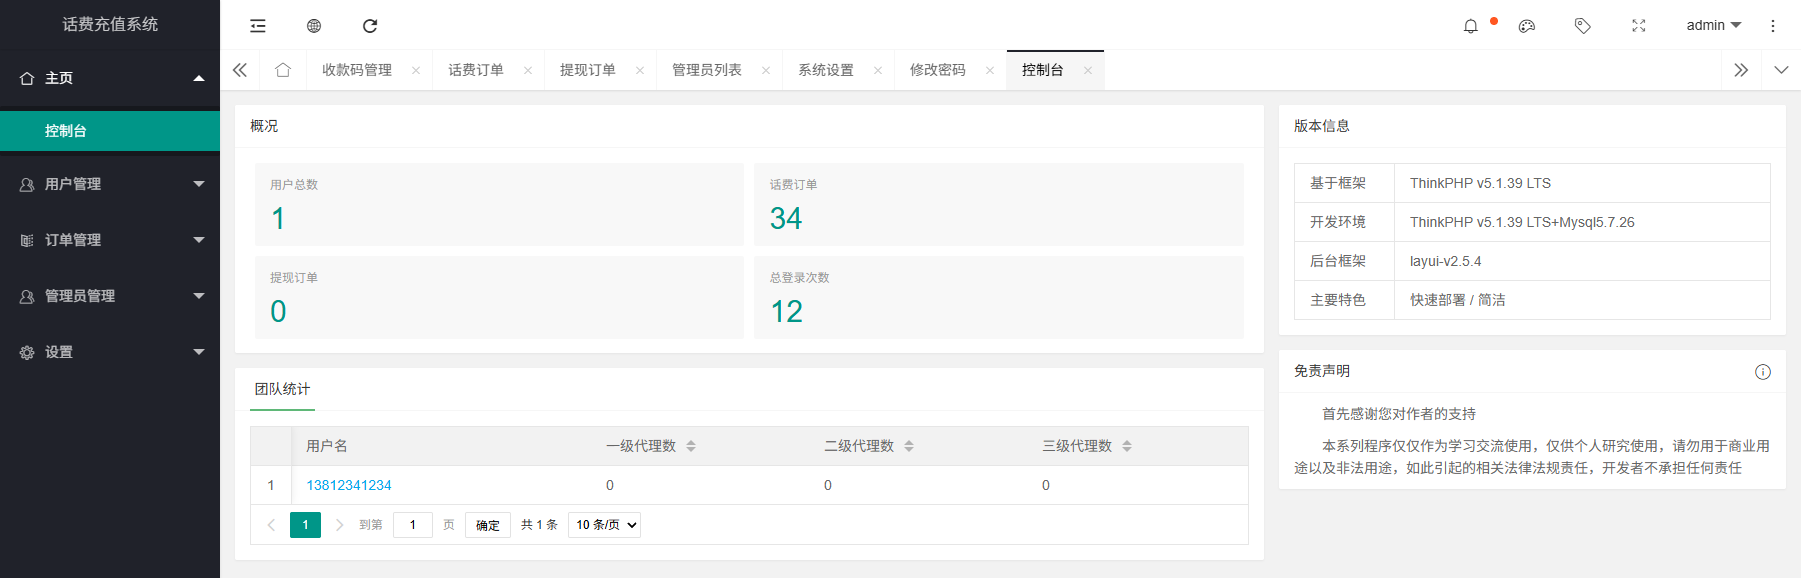Image resolution: width=1801 pixels, height=578 pixels.
Task: Sort by 一级代理数 column
Action: 691,446
